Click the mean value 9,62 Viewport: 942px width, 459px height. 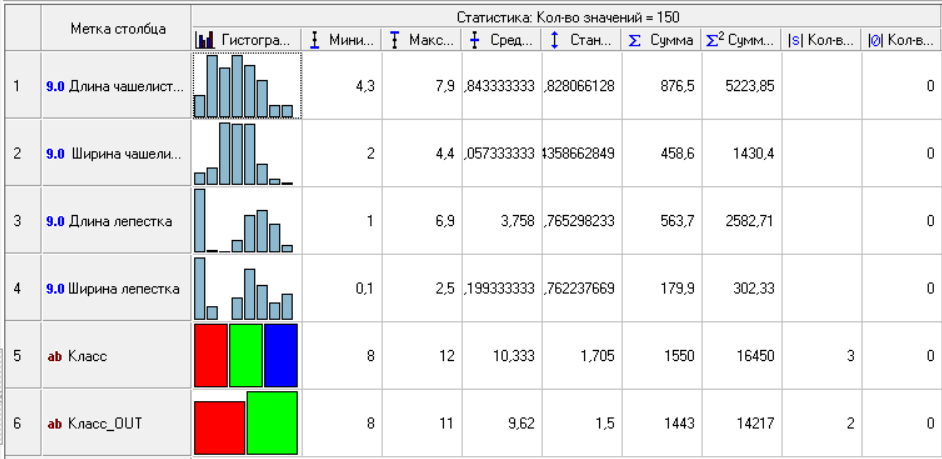[x=520, y=424]
